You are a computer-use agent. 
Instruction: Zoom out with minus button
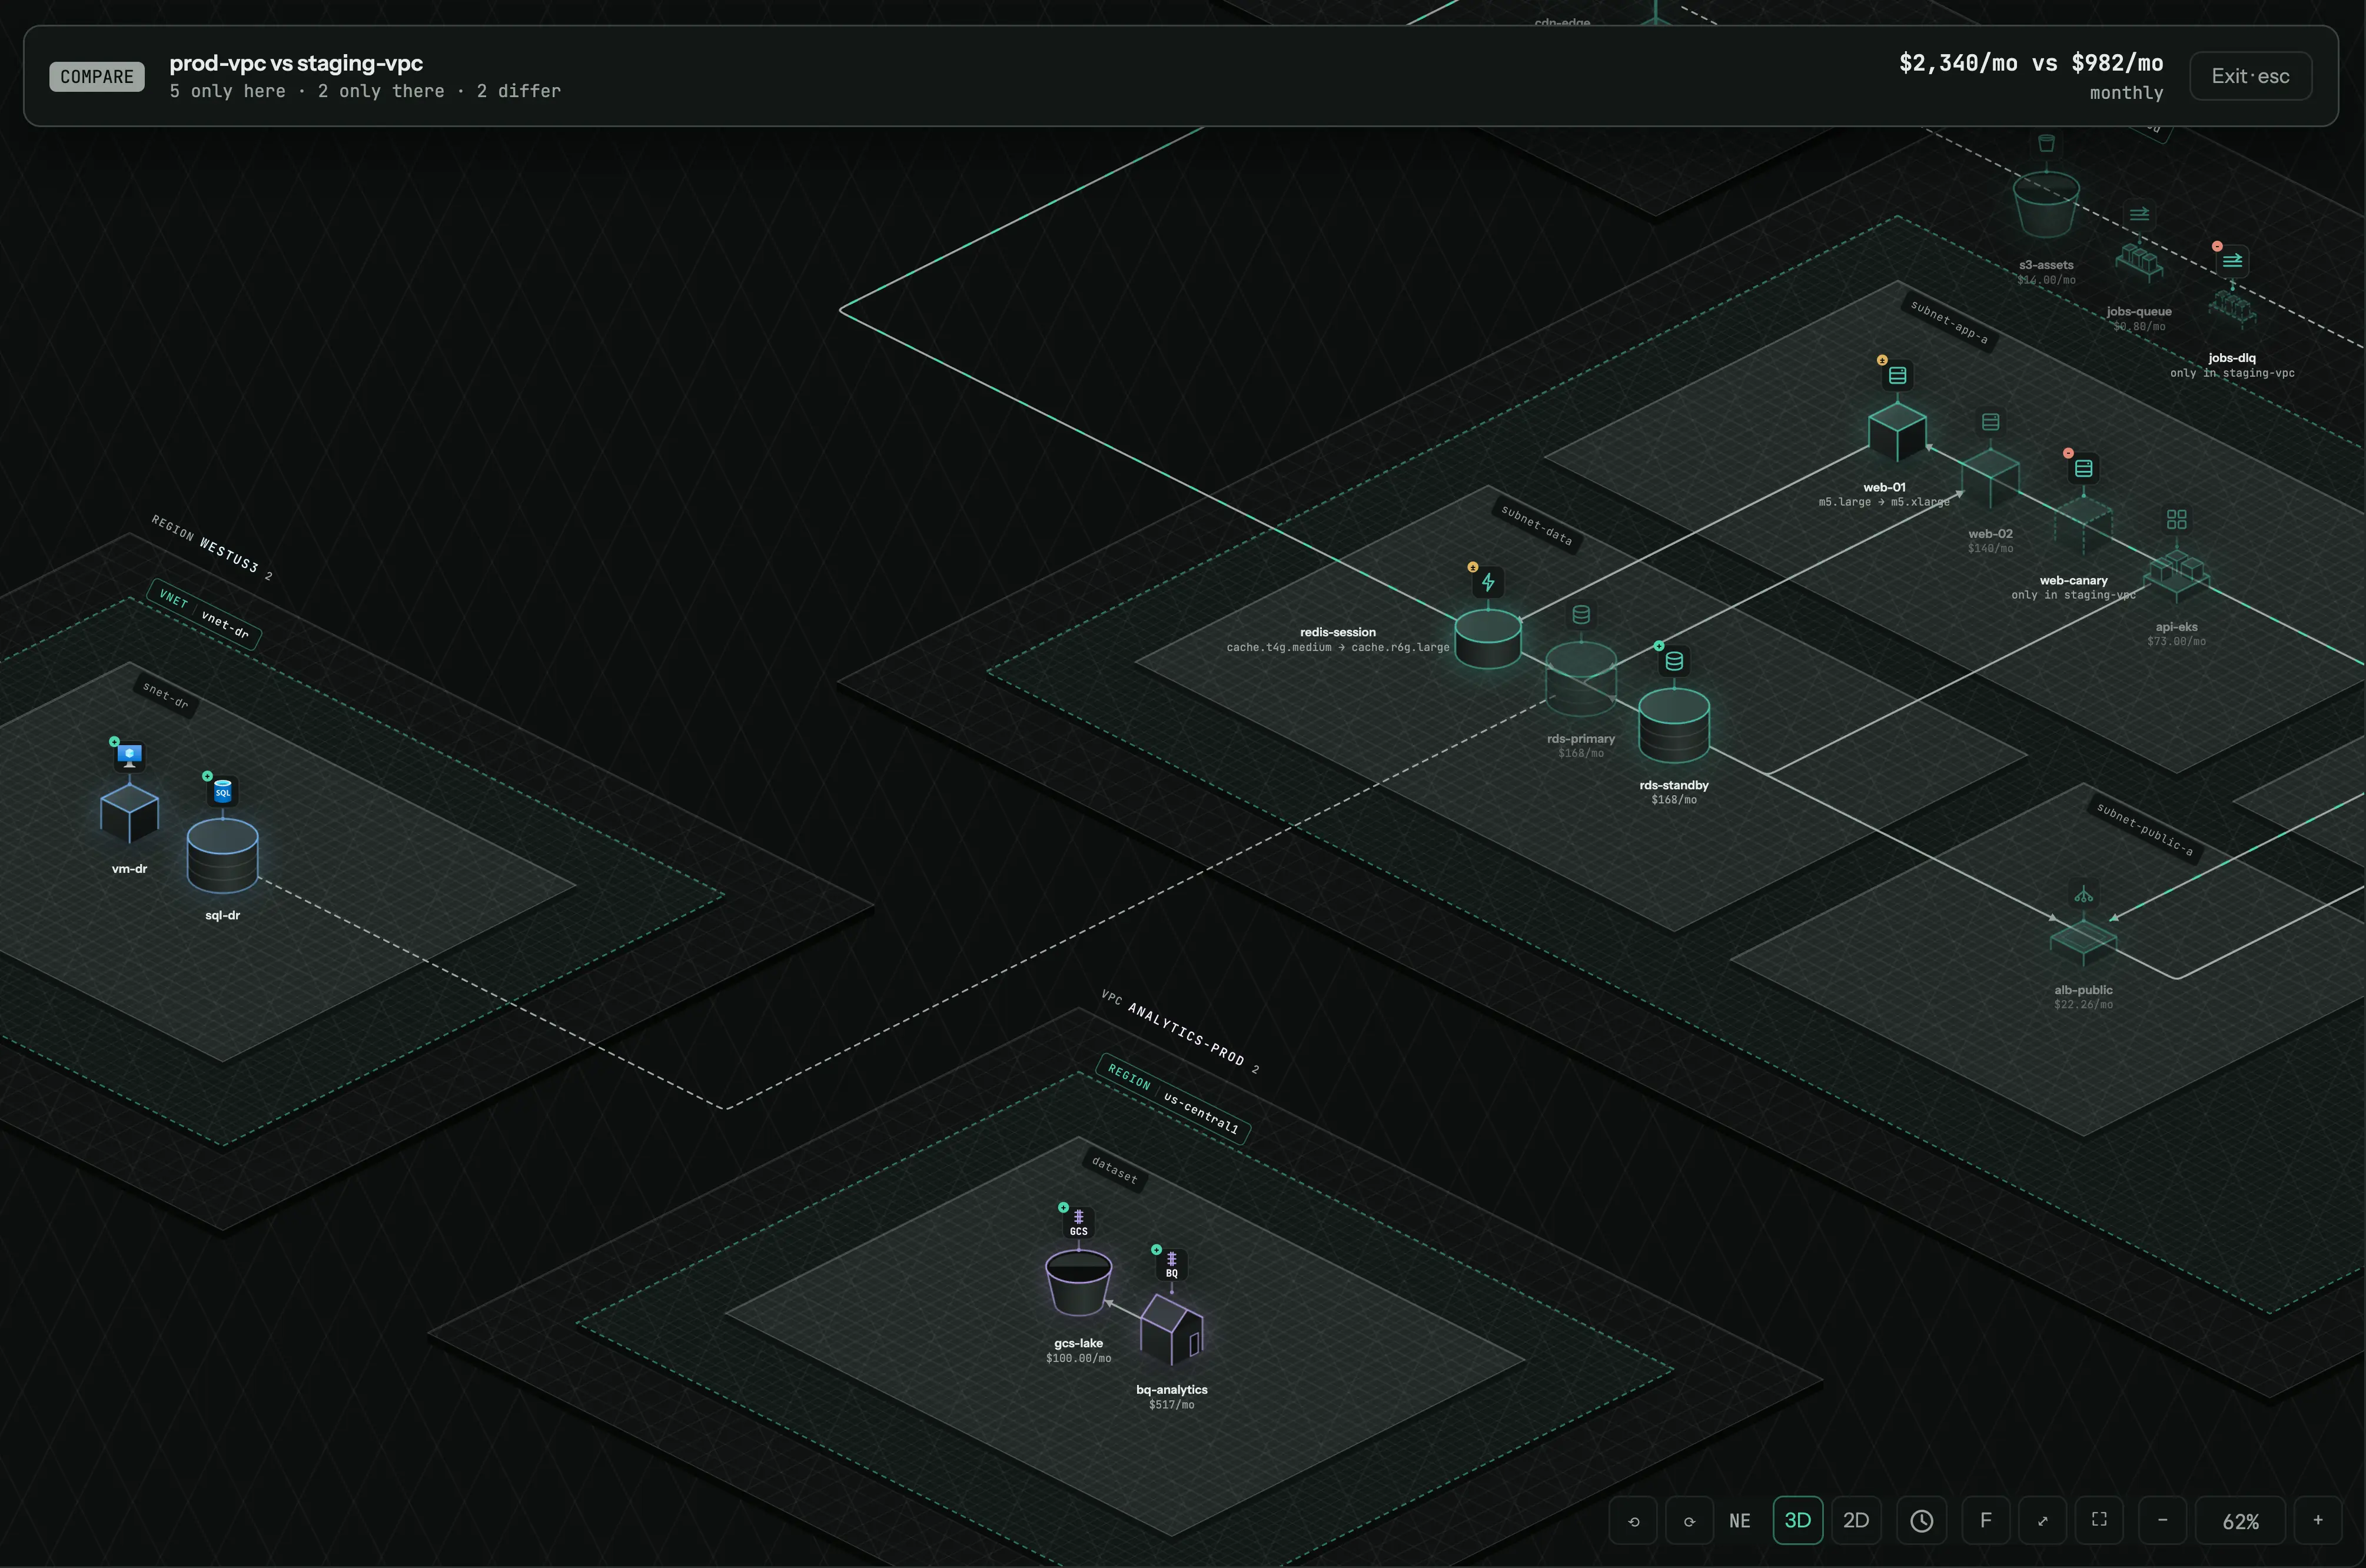pyautogui.click(x=2163, y=1520)
